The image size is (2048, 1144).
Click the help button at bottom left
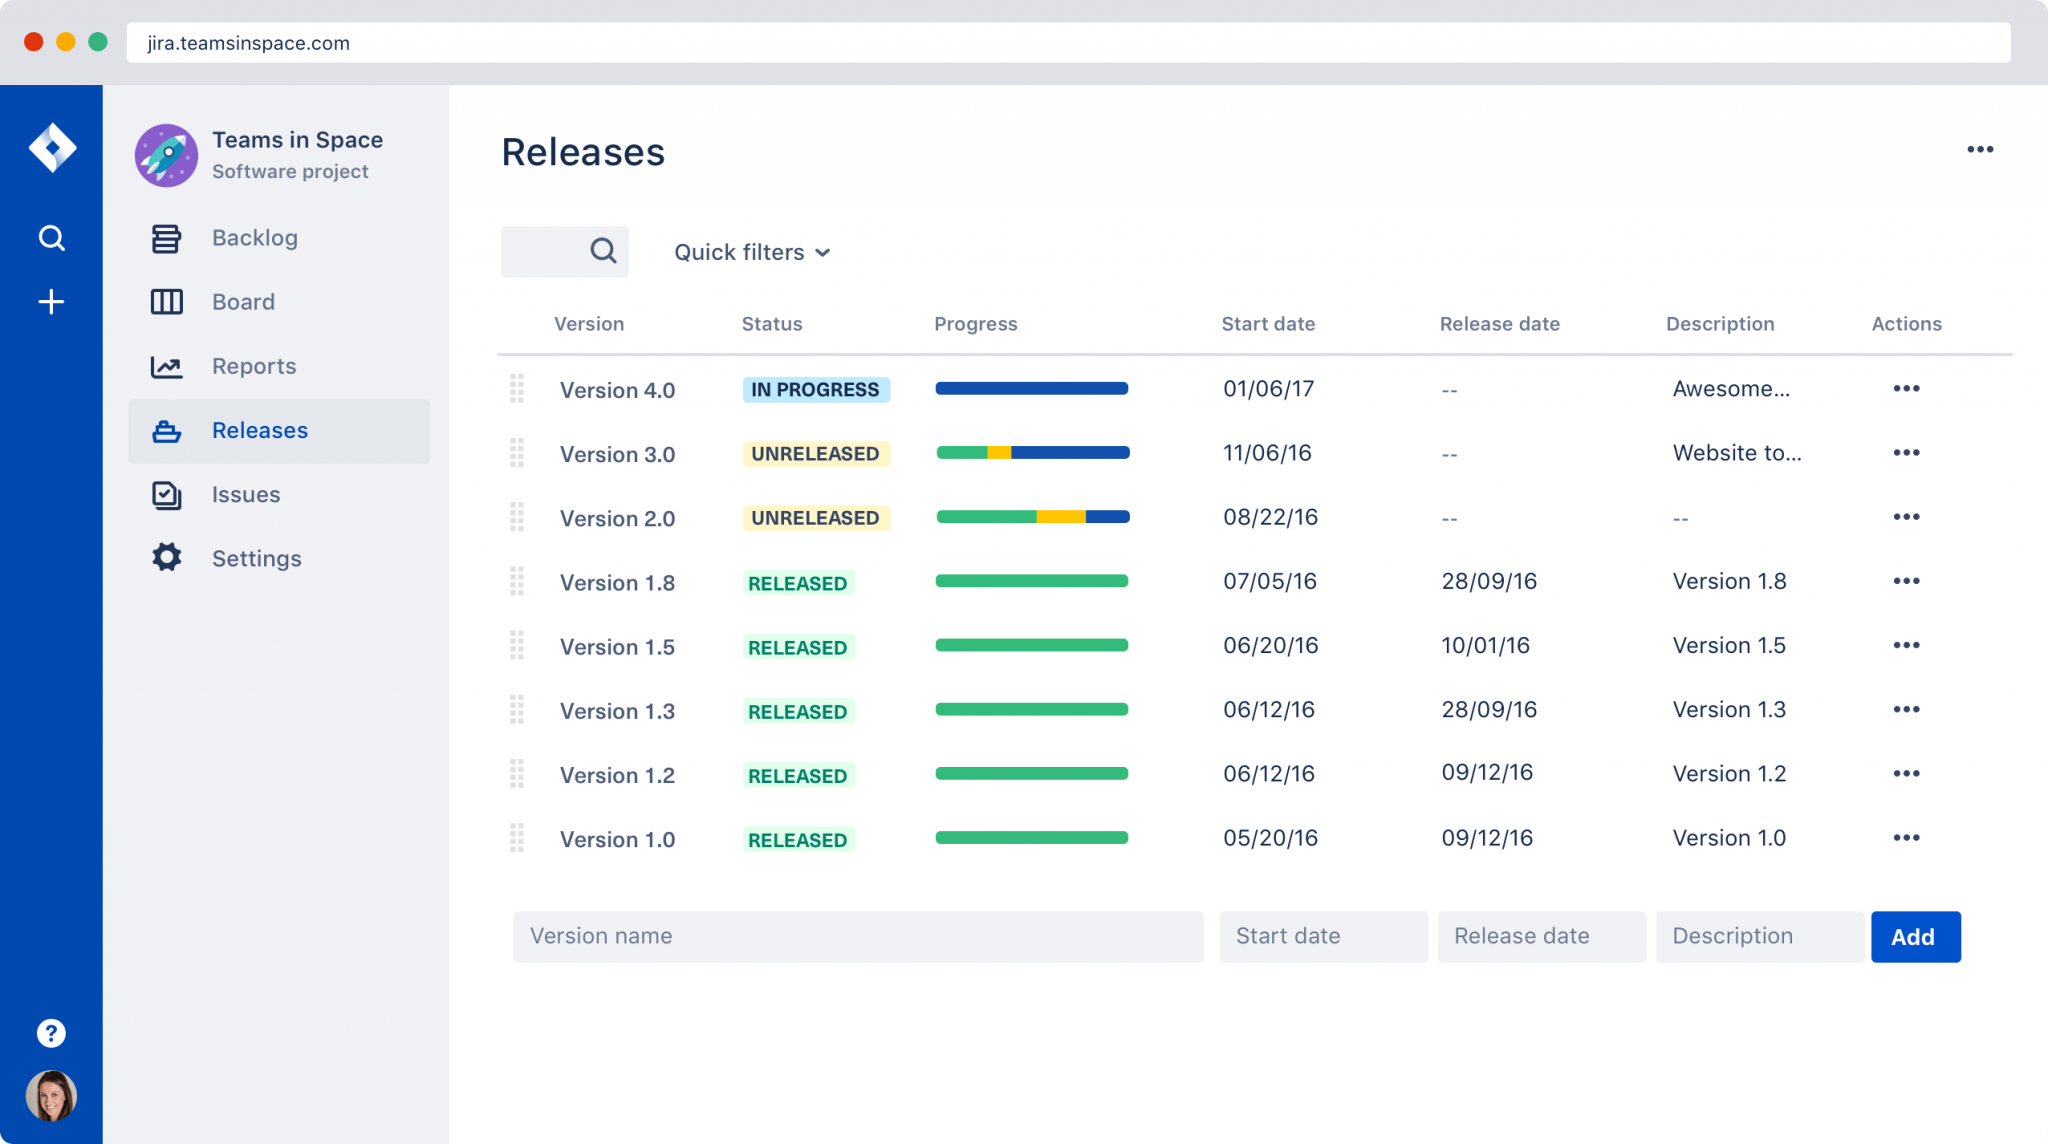pos(51,1034)
